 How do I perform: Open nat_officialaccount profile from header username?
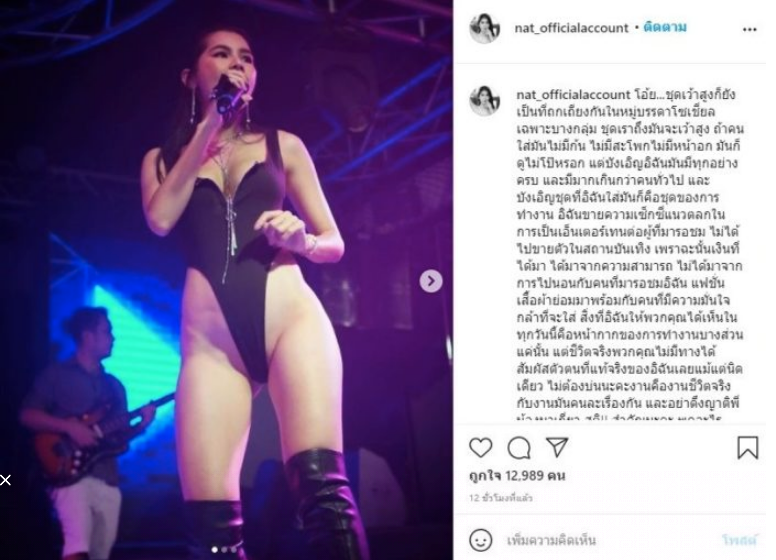(571, 28)
